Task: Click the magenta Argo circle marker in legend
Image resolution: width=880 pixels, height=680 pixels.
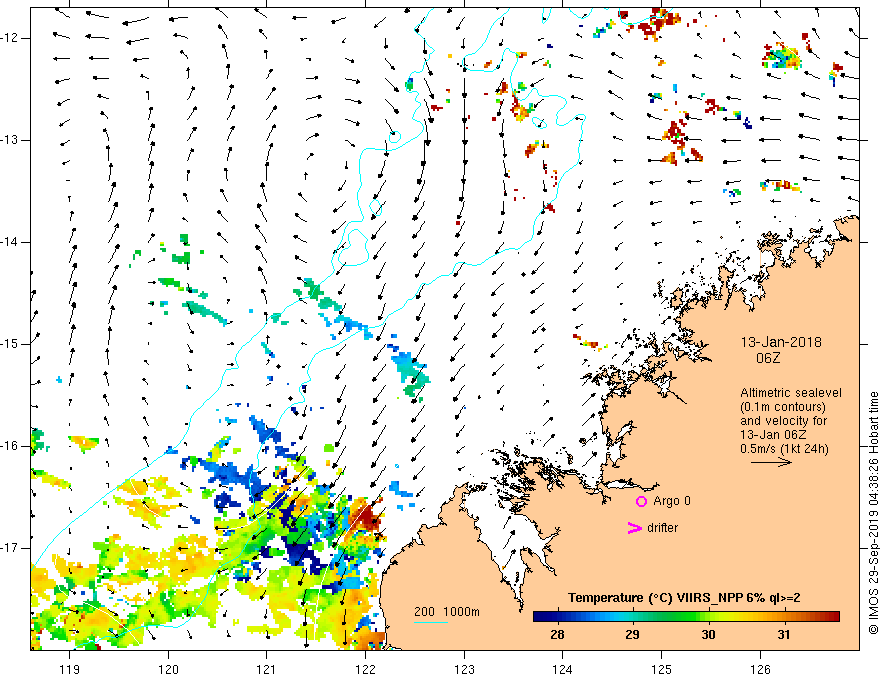Action: coord(641,501)
